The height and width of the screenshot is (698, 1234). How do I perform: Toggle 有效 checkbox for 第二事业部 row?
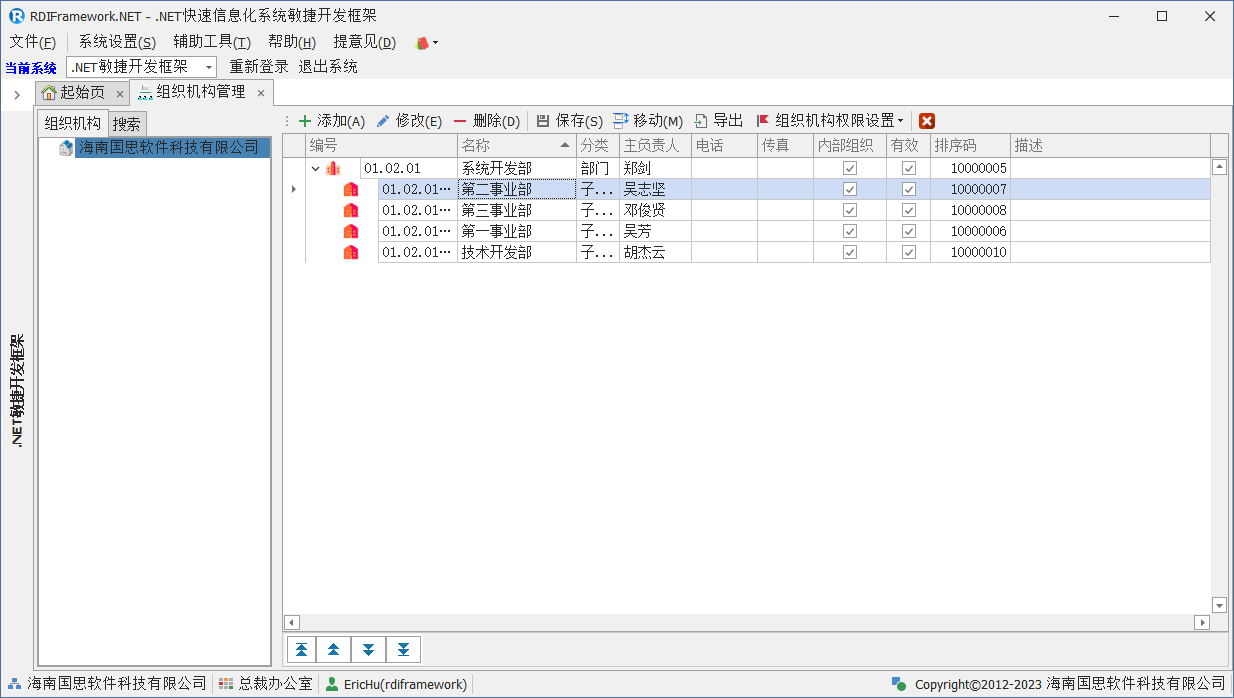(908, 189)
